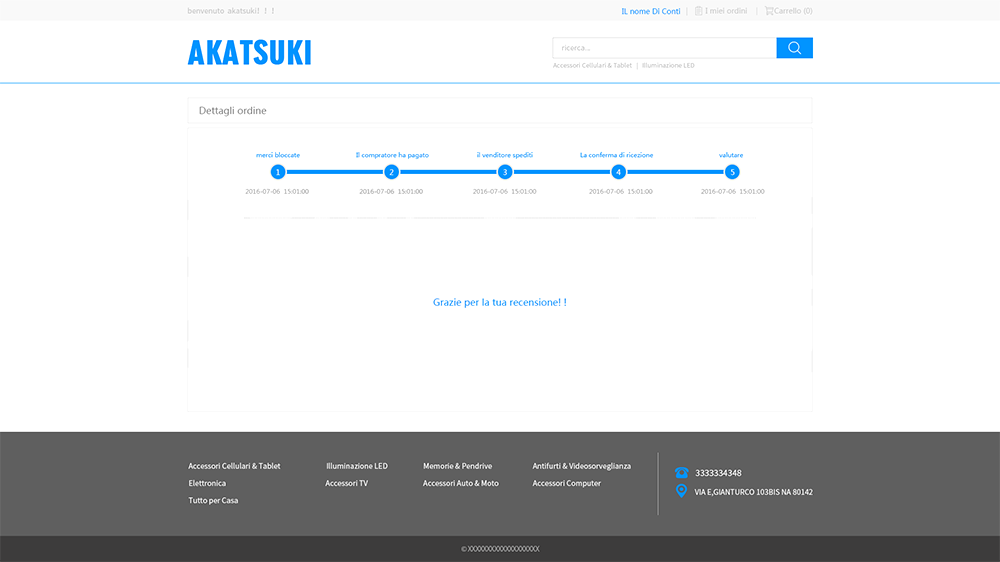Image resolution: width=1000 pixels, height=562 pixels.
Task: Select step 2 circle in order progress
Action: tap(392, 172)
